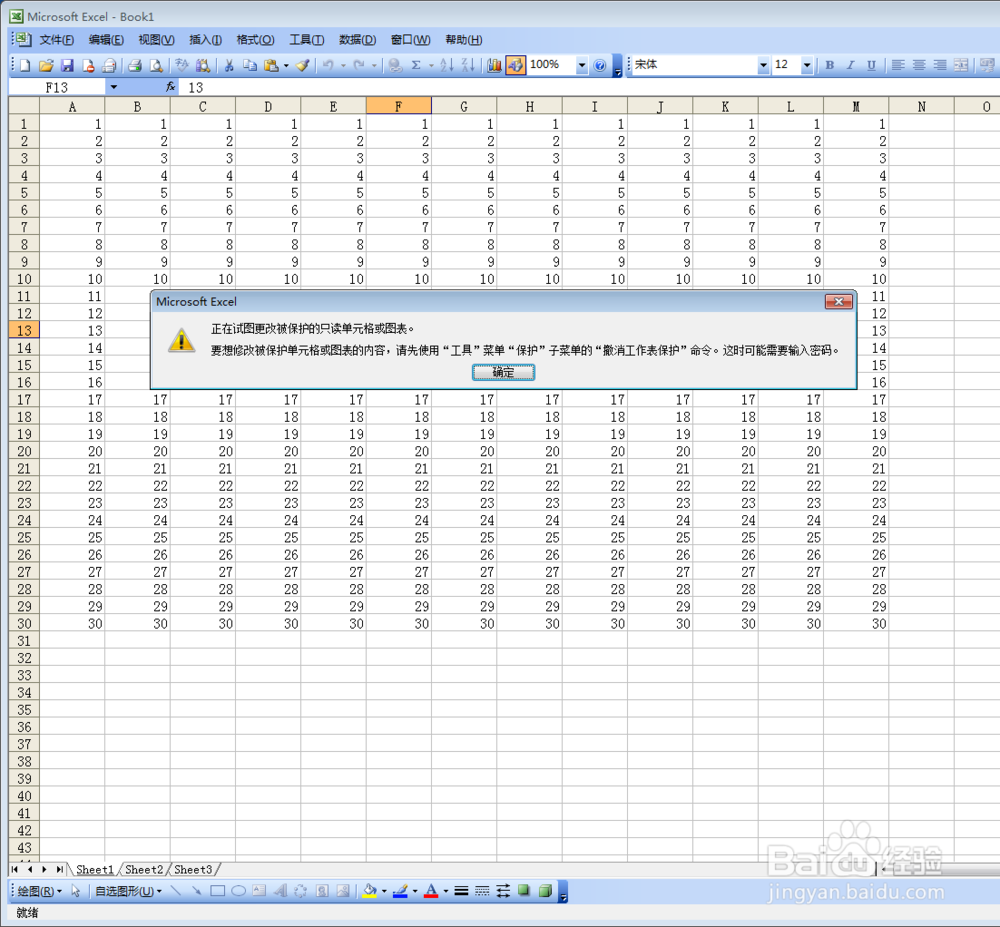Open the Paste options dropdown arrow
Image resolution: width=1000 pixels, height=927 pixels.
pos(286,65)
